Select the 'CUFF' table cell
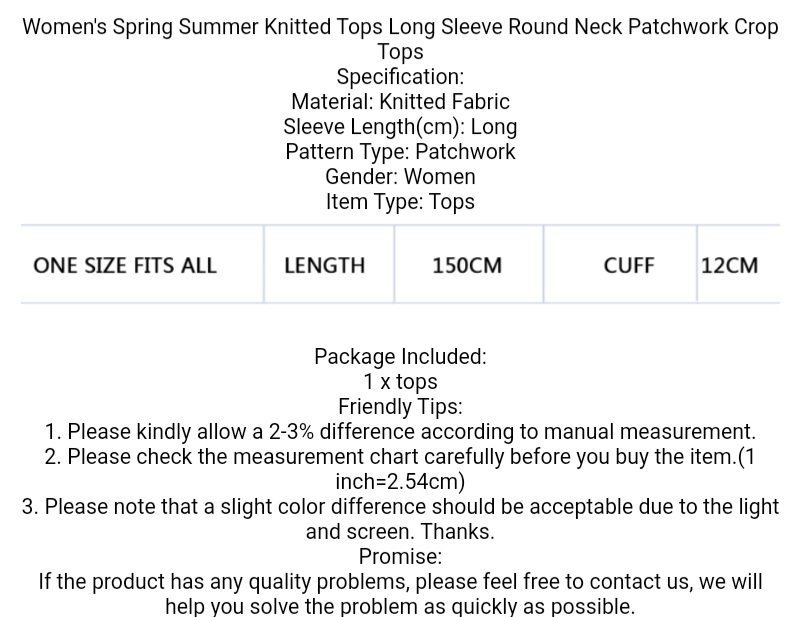The width and height of the screenshot is (800, 617). click(x=629, y=266)
